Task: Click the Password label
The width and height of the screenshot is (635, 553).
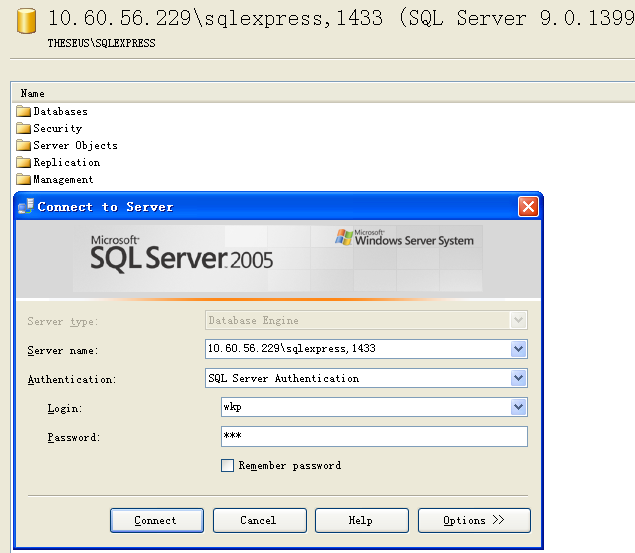Action: 74,438
